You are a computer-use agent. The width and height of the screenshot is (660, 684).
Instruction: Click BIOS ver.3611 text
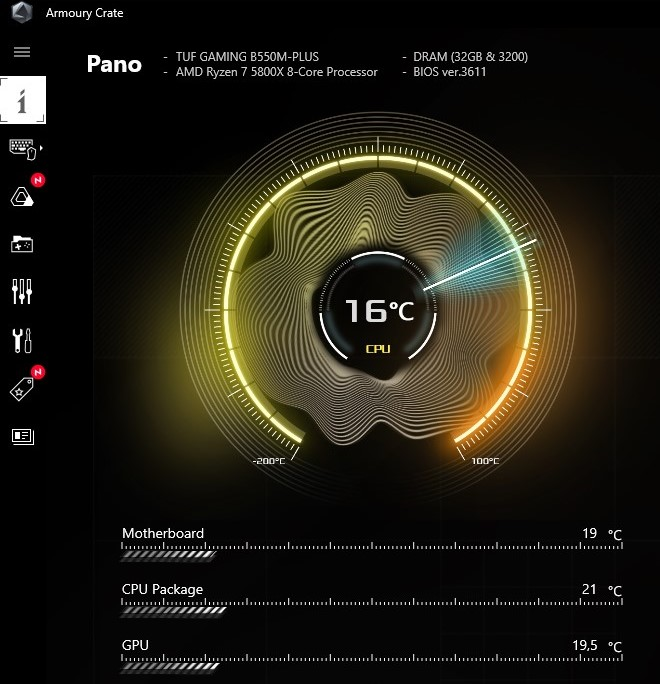(x=449, y=72)
